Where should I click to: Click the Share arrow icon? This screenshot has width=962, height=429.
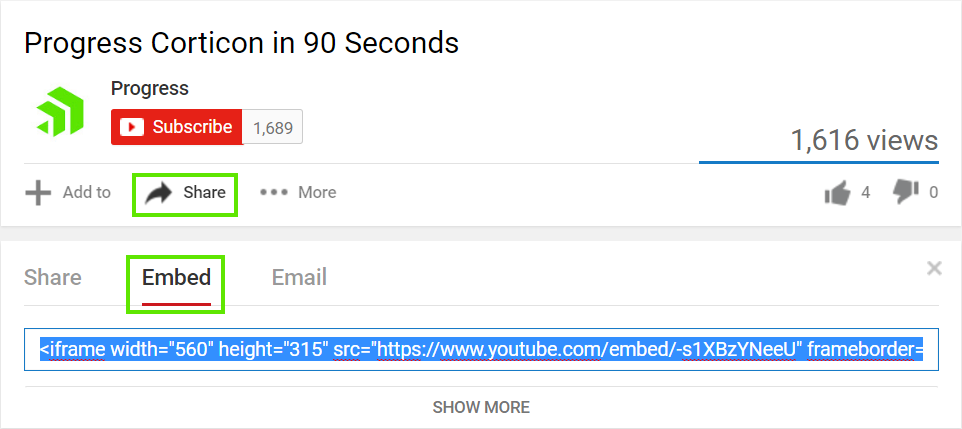pyautogui.click(x=158, y=193)
